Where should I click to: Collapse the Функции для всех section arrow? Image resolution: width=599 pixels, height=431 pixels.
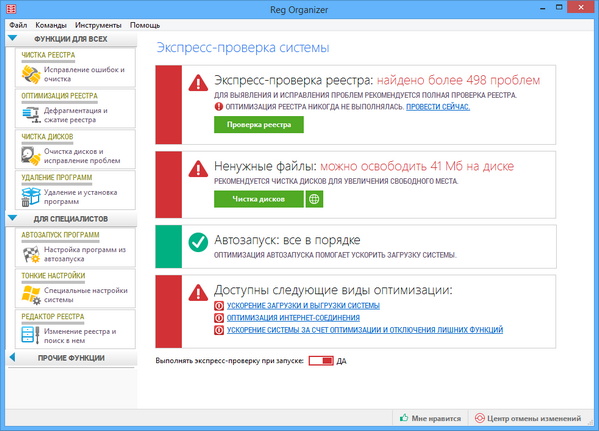pyautogui.click(x=13, y=38)
